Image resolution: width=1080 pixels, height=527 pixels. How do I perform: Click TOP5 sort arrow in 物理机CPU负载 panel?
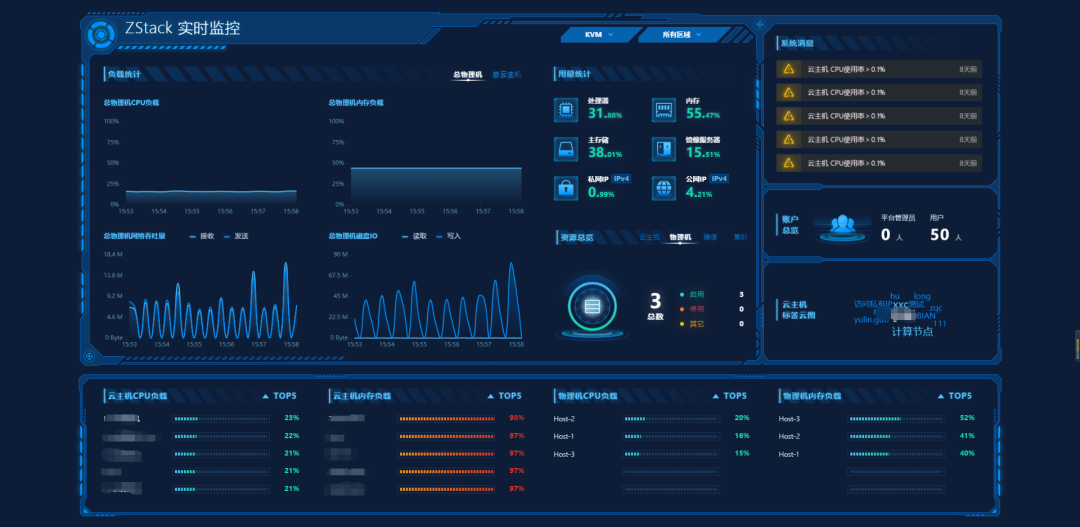[x=716, y=396]
